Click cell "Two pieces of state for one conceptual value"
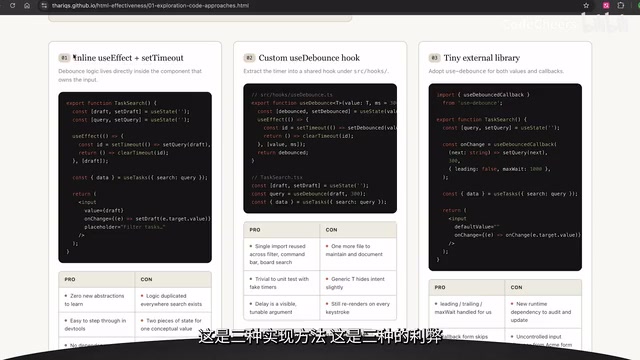The height and width of the screenshot is (360, 640). [x=173, y=324]
